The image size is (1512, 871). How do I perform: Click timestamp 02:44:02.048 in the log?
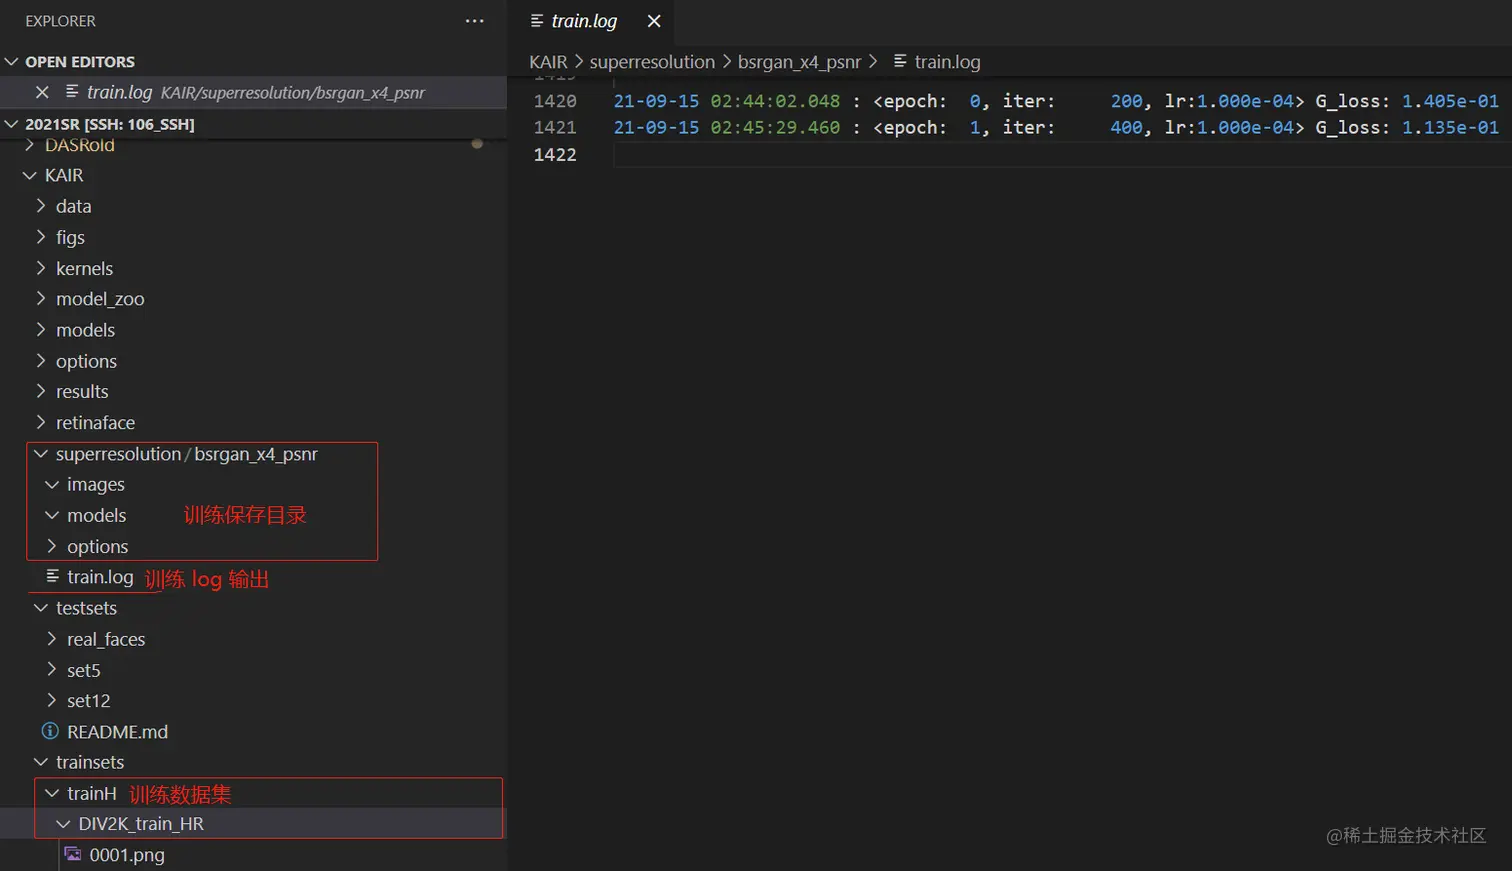[x=775, y=101]
